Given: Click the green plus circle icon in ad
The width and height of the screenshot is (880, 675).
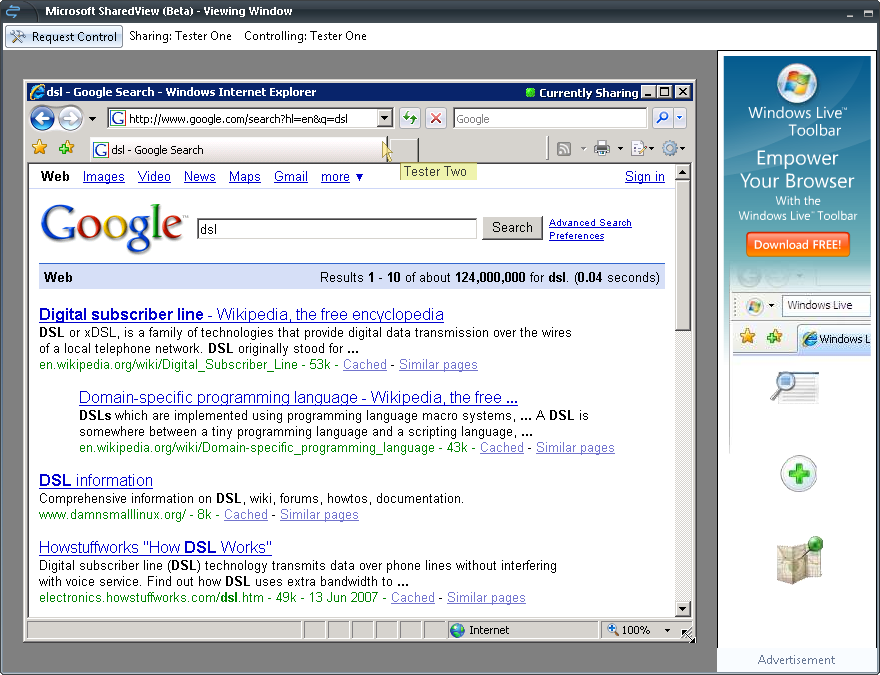Looking at the screenshot, I should (798, 474).
